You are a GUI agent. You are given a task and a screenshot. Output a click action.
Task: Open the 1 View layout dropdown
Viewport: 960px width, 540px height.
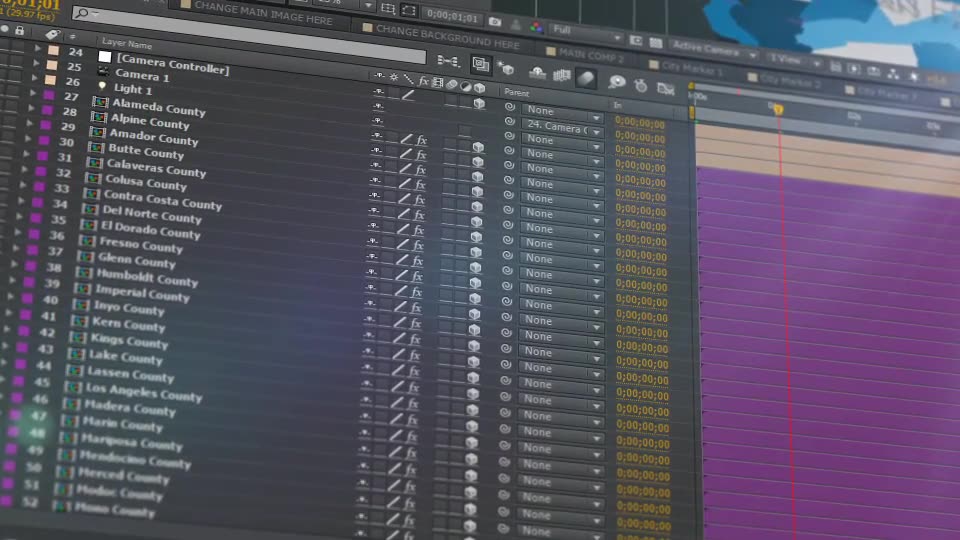pyautogui.click(x=795, y=60)
